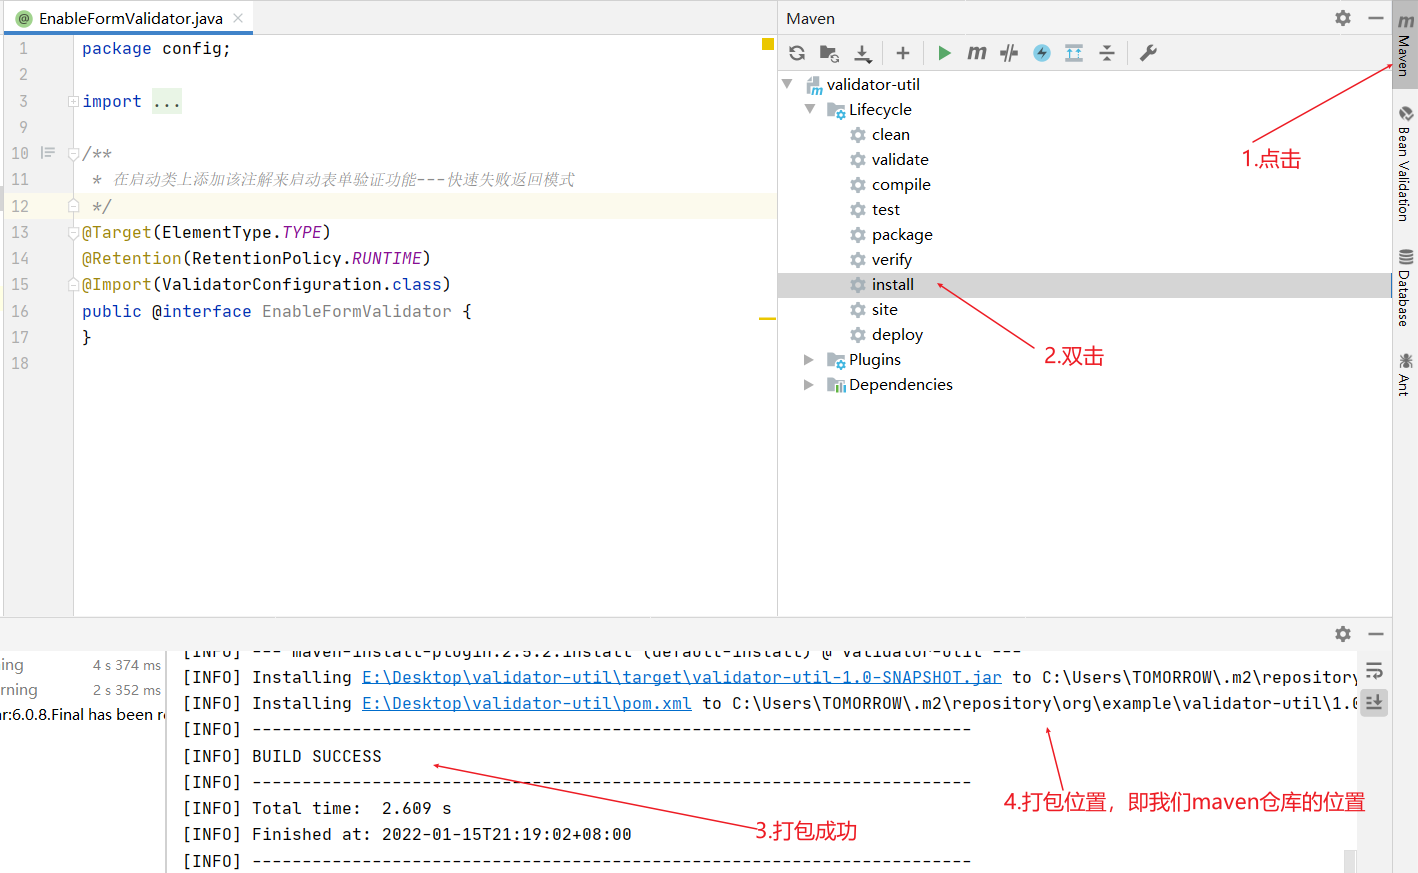Show Maven dependencies diagram icon
Screen dimensions: 1418x873
1074,53
